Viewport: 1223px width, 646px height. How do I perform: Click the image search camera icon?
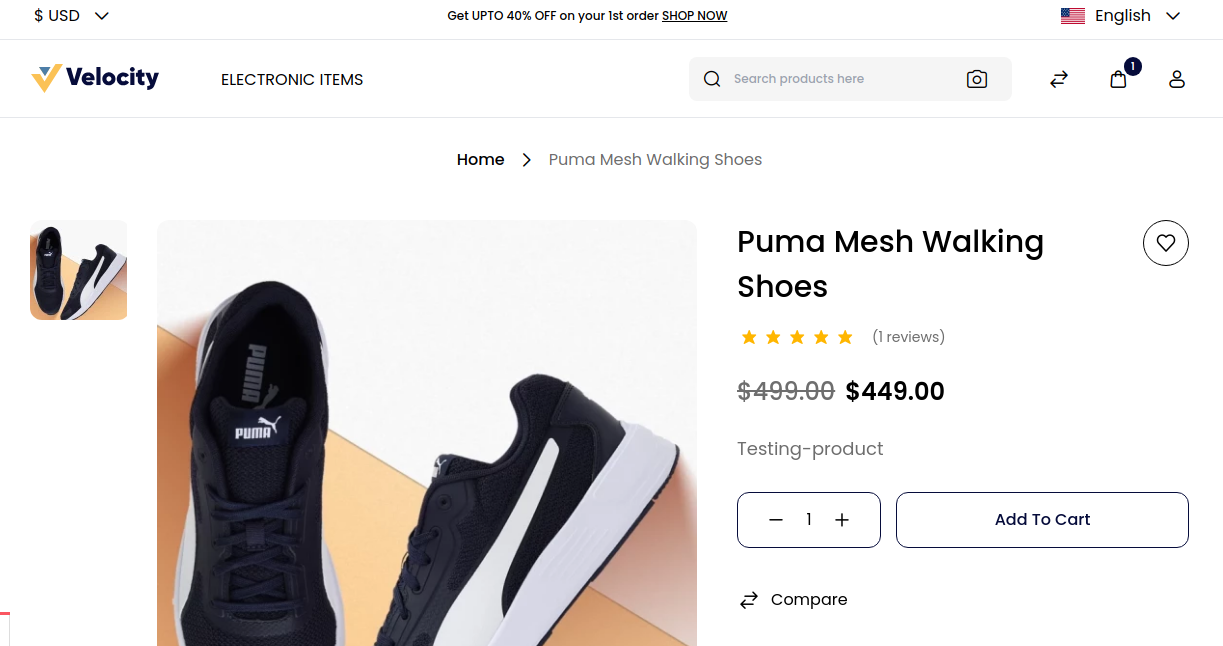point(977,79)
